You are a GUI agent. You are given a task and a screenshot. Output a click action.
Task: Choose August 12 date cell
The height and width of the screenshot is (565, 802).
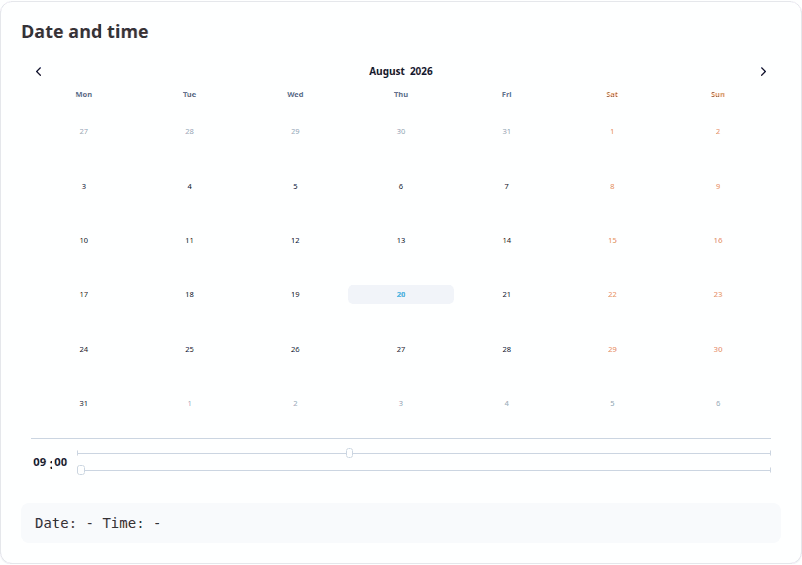[x=295, y=240]
